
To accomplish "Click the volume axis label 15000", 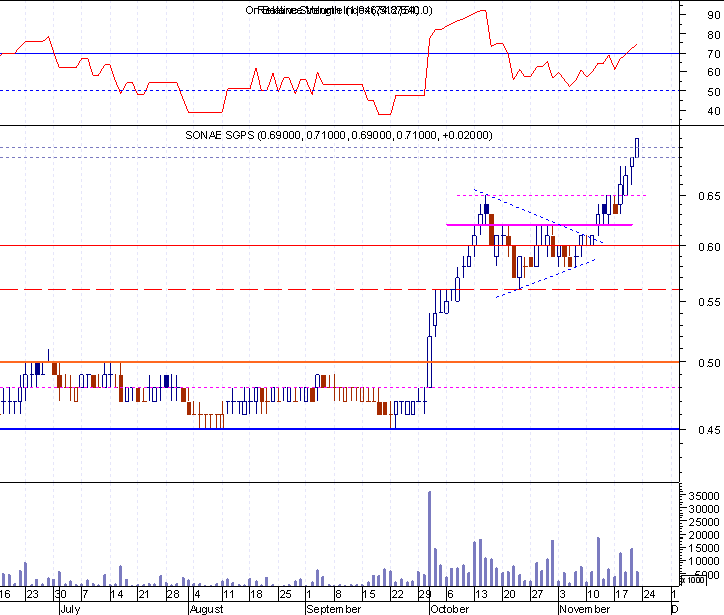I will (704, 548).
